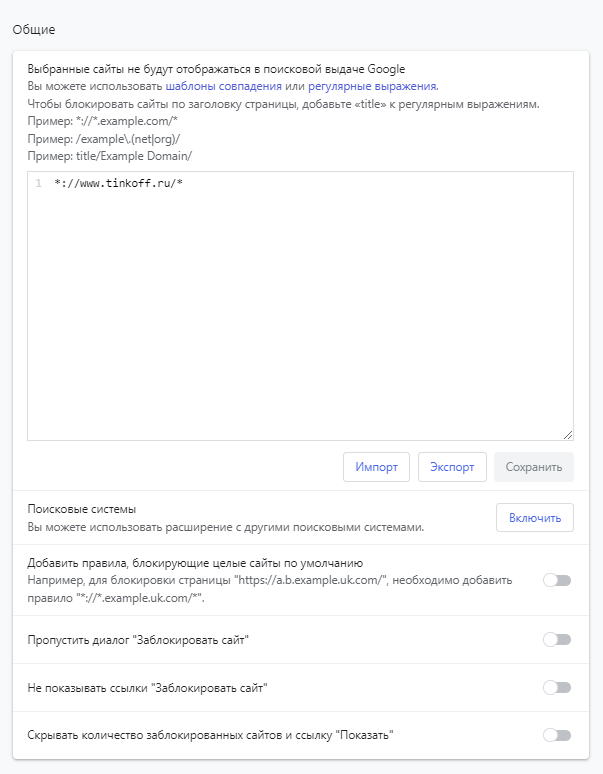Viewport: 603px width, 774px height.
Task: Click the editor's corner resize handle
Action: [568, 434]
